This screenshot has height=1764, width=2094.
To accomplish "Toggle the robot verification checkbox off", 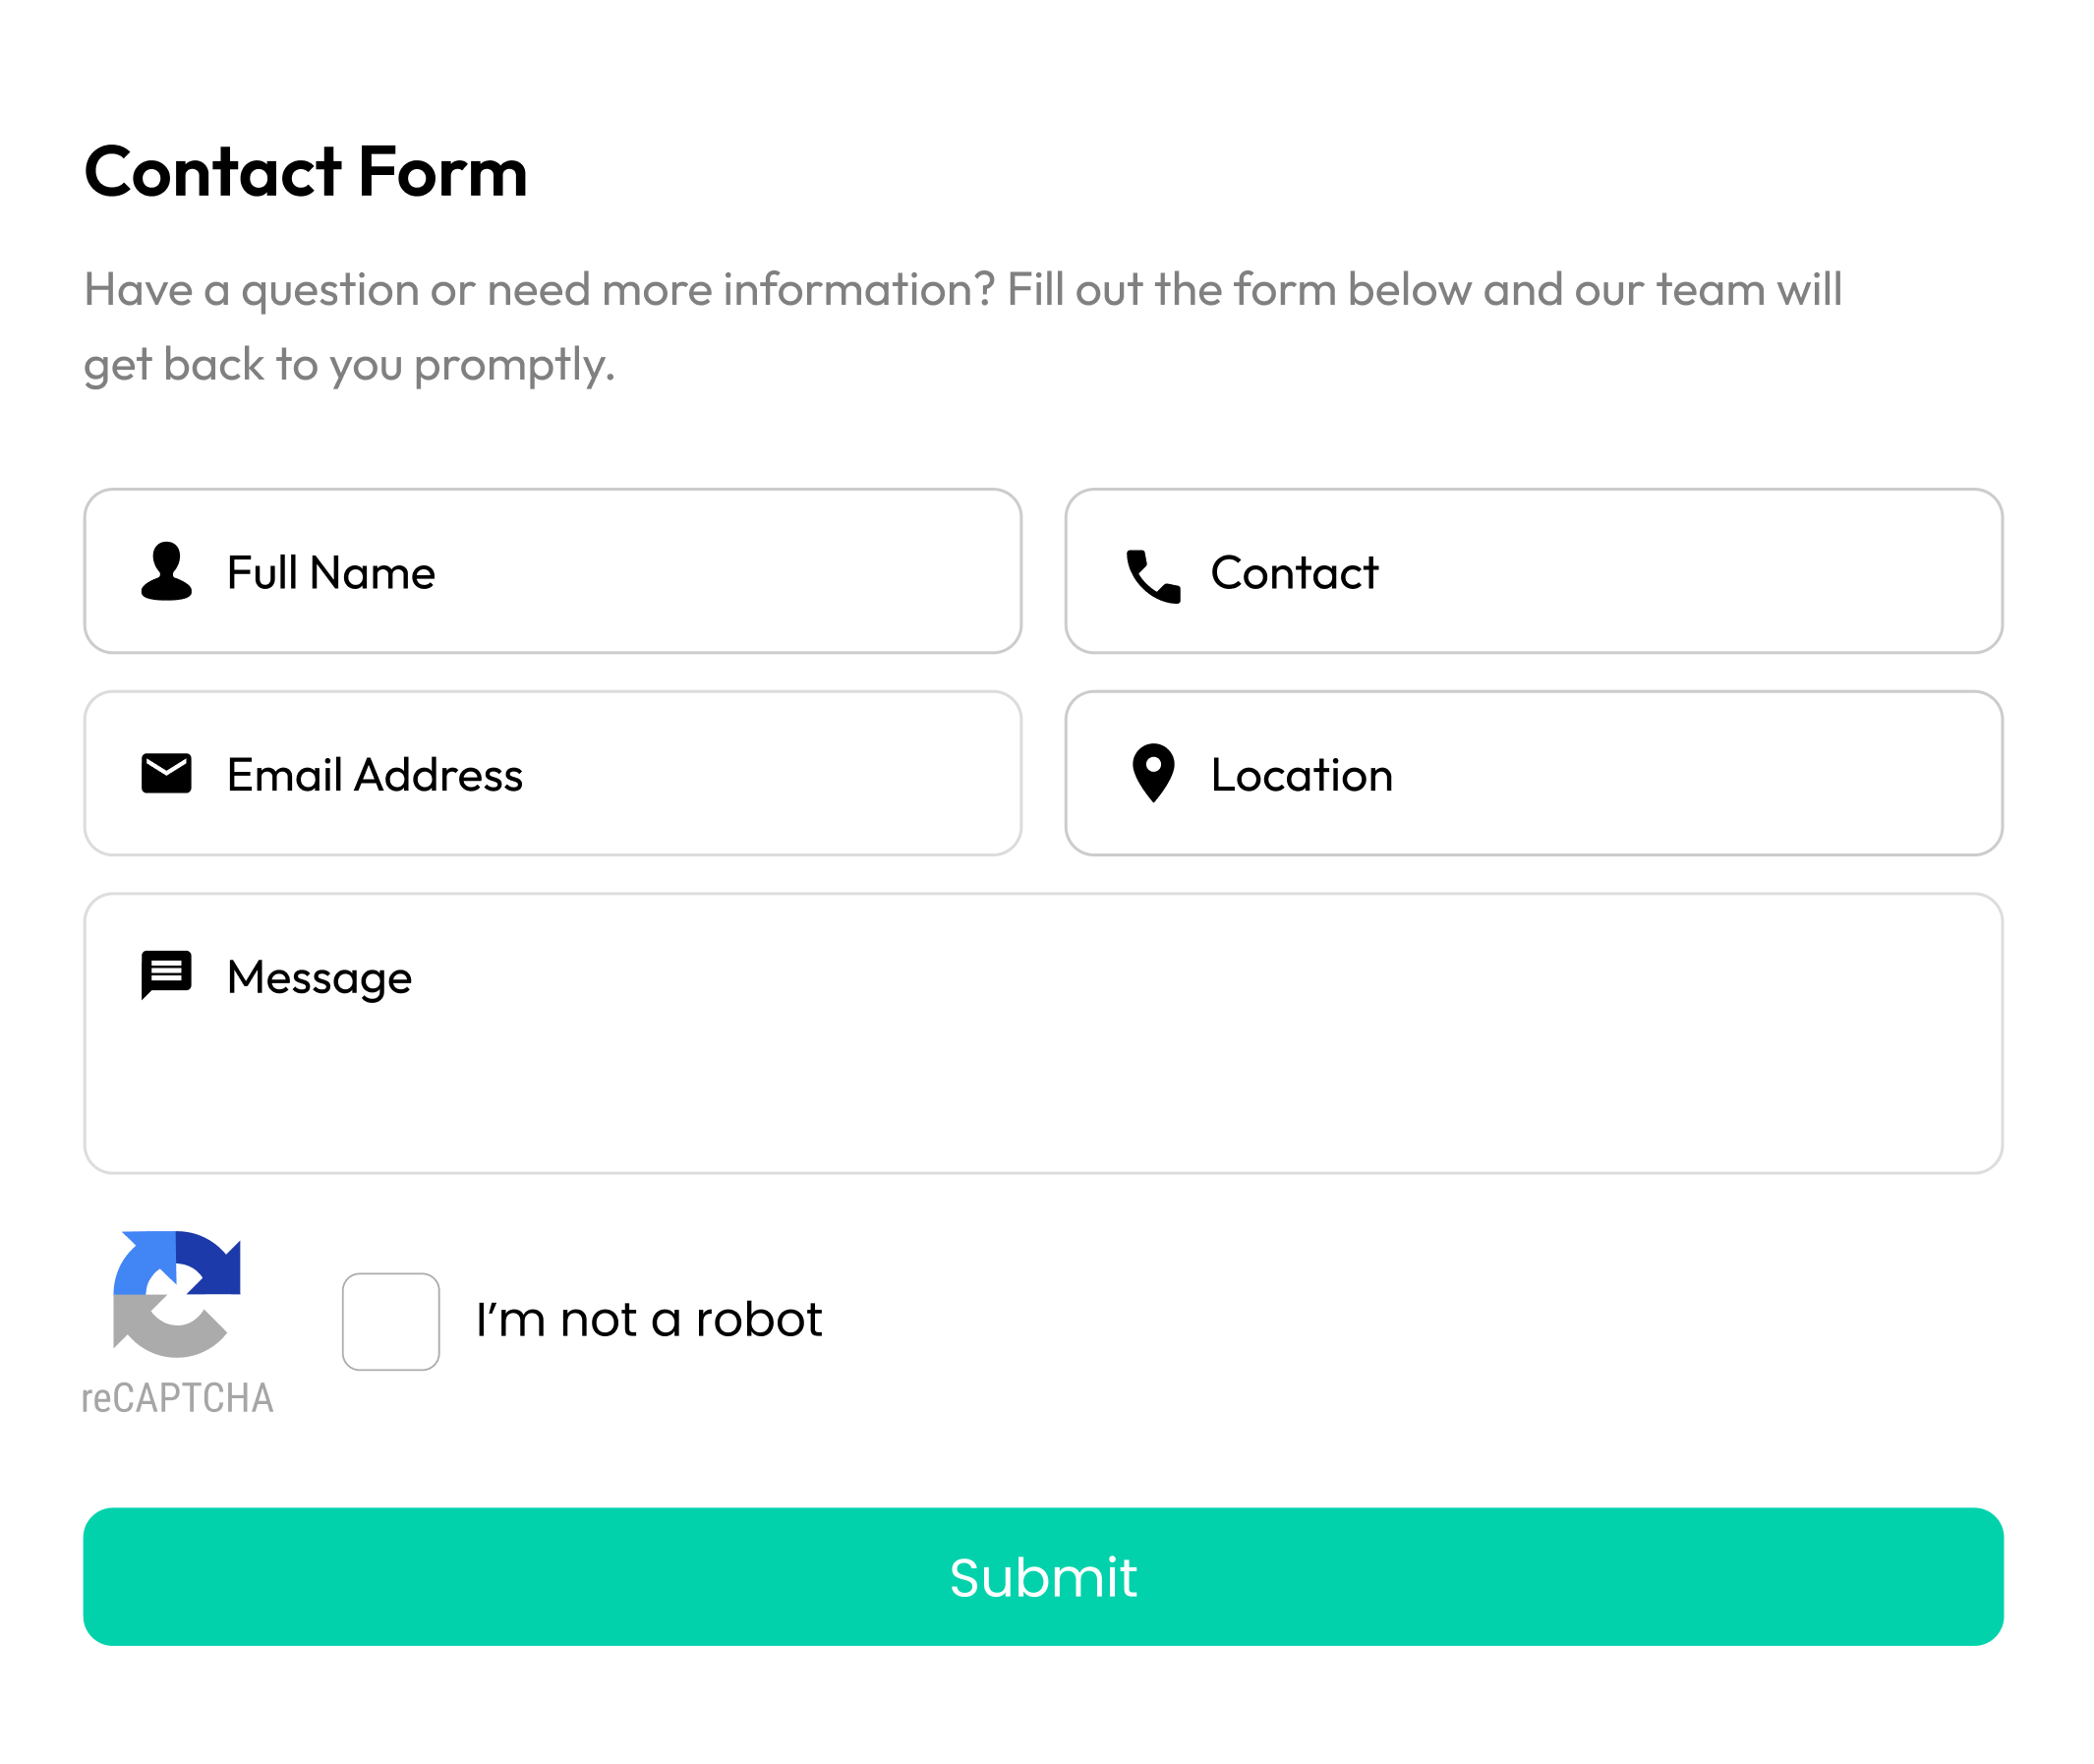I will [390, 1320].
